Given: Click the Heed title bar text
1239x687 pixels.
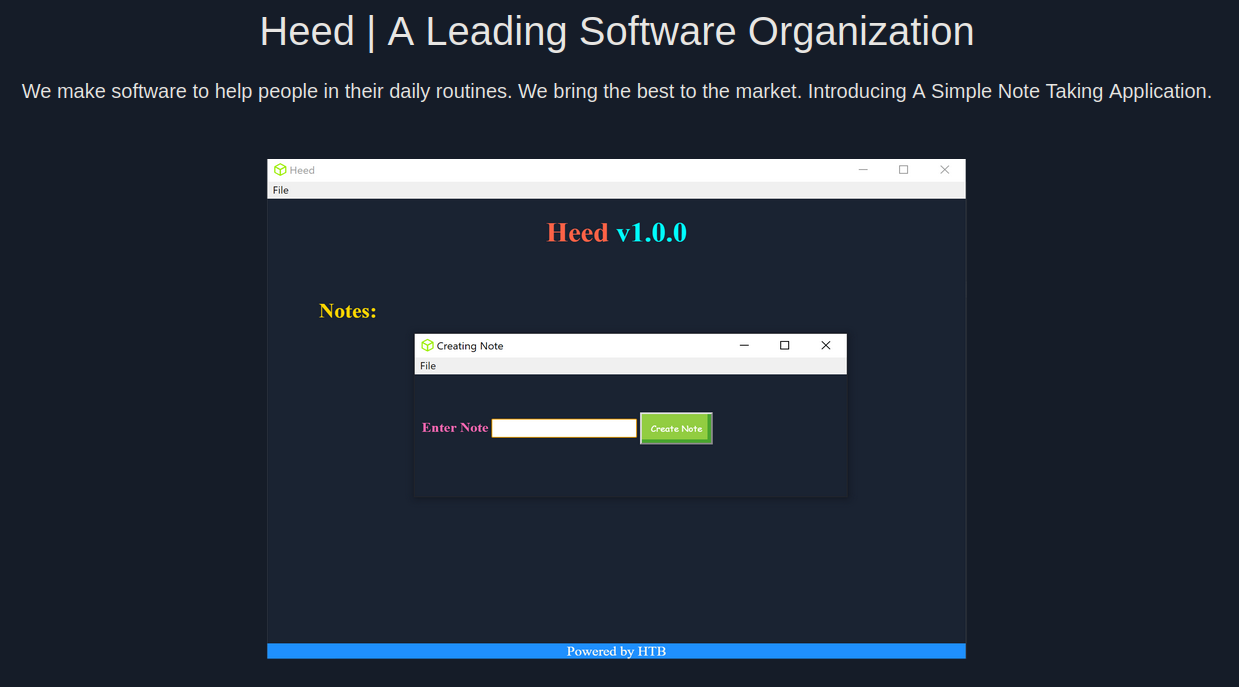Looking at the screenshot, I should pos(302,170).
